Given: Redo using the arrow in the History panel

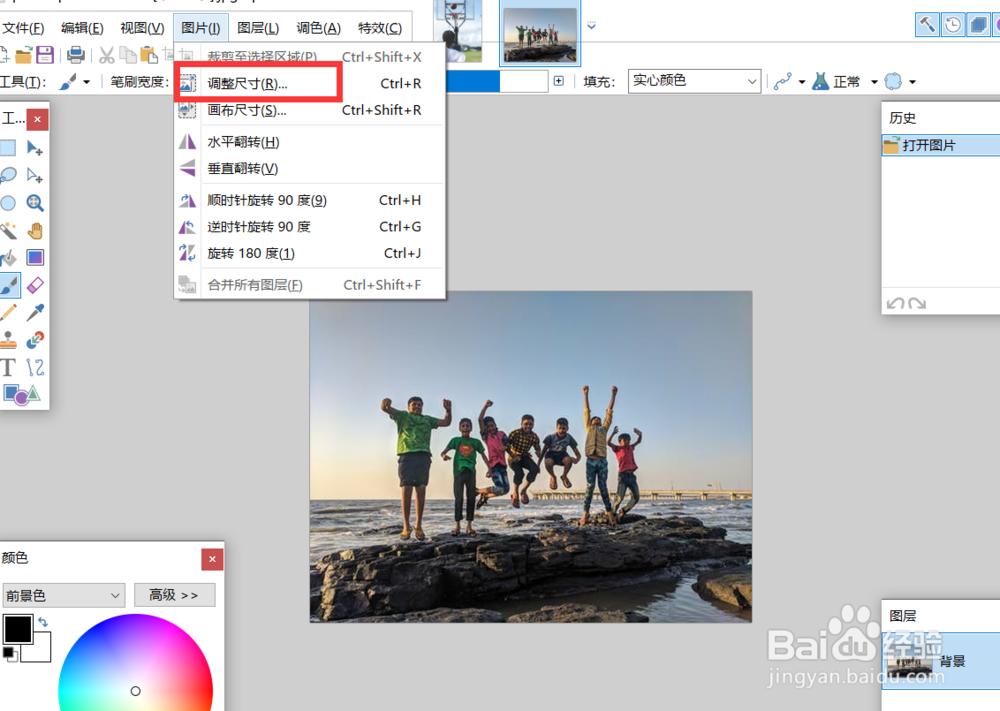Looking at the screenshot, I should pyautogui.click(x=917, y=304).
